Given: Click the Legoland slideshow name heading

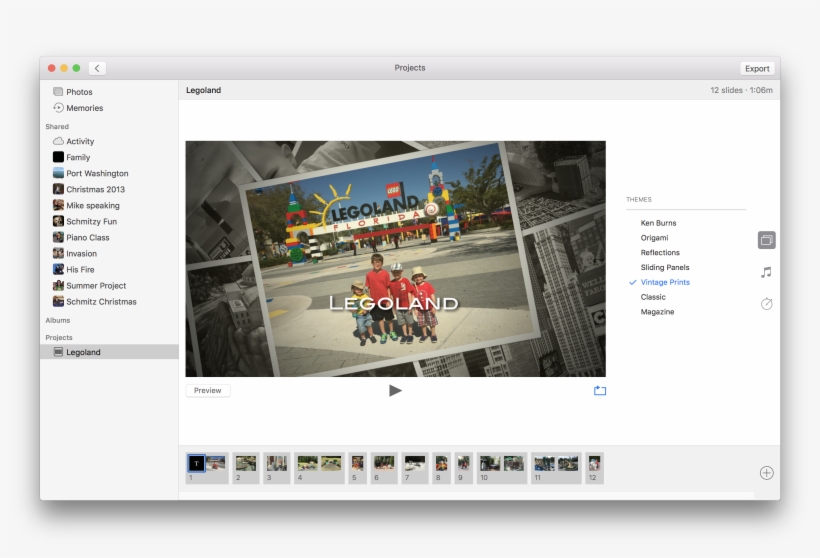Looking at the screenshot, I should point(203,90).
